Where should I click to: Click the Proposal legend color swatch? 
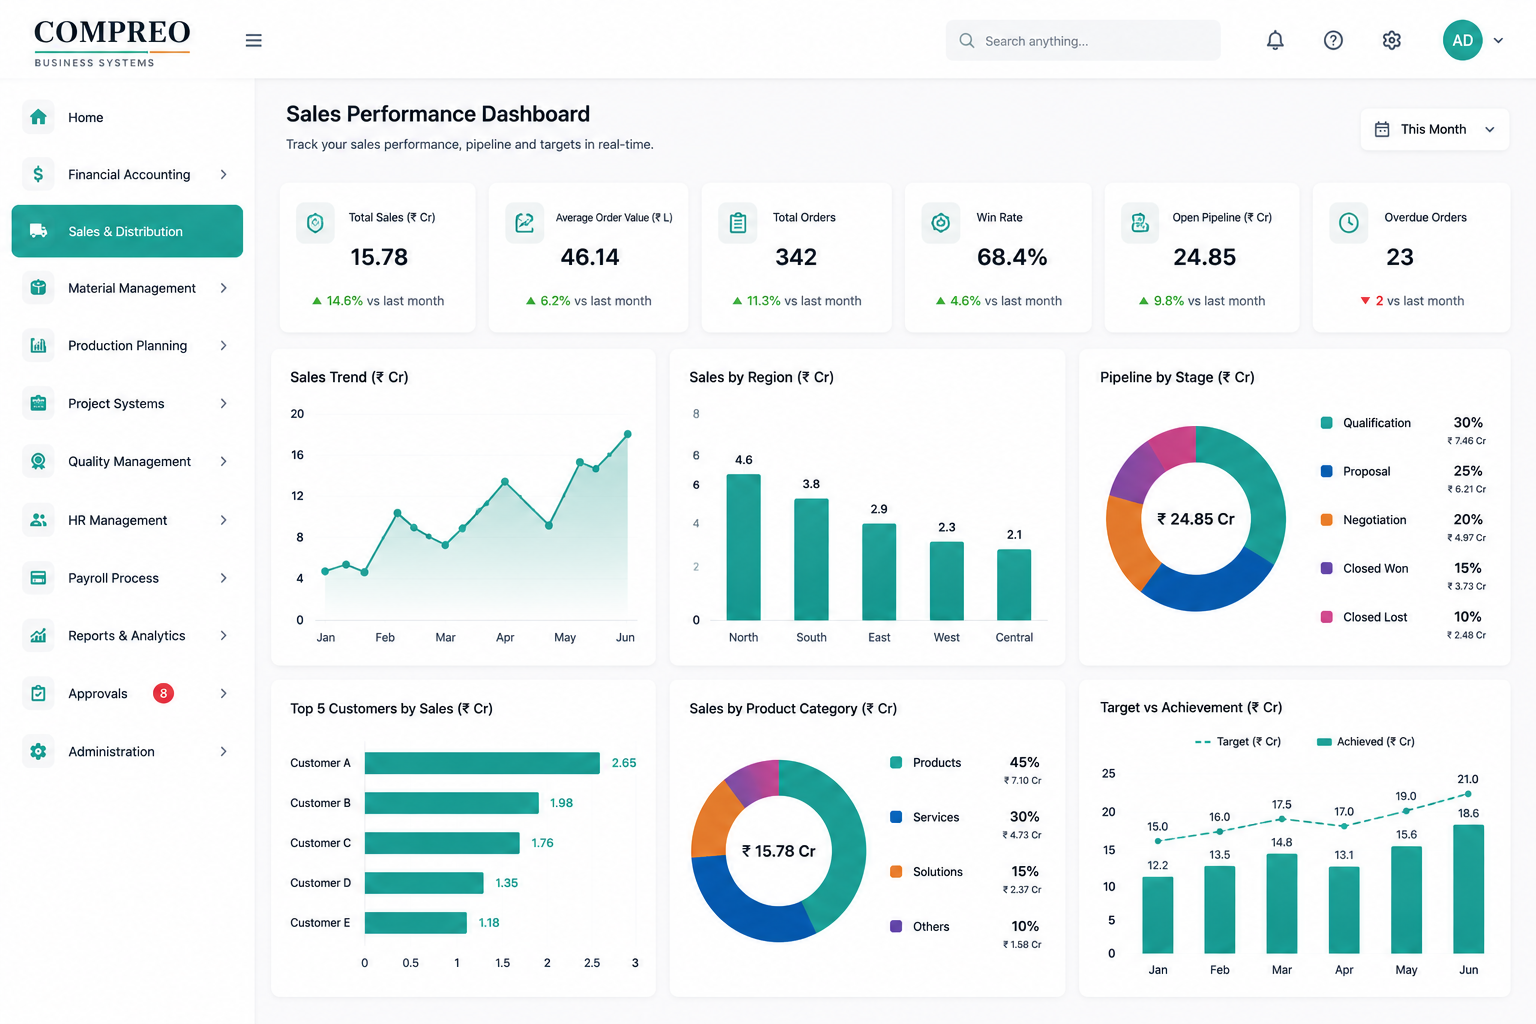click(x=1326, y=471)
